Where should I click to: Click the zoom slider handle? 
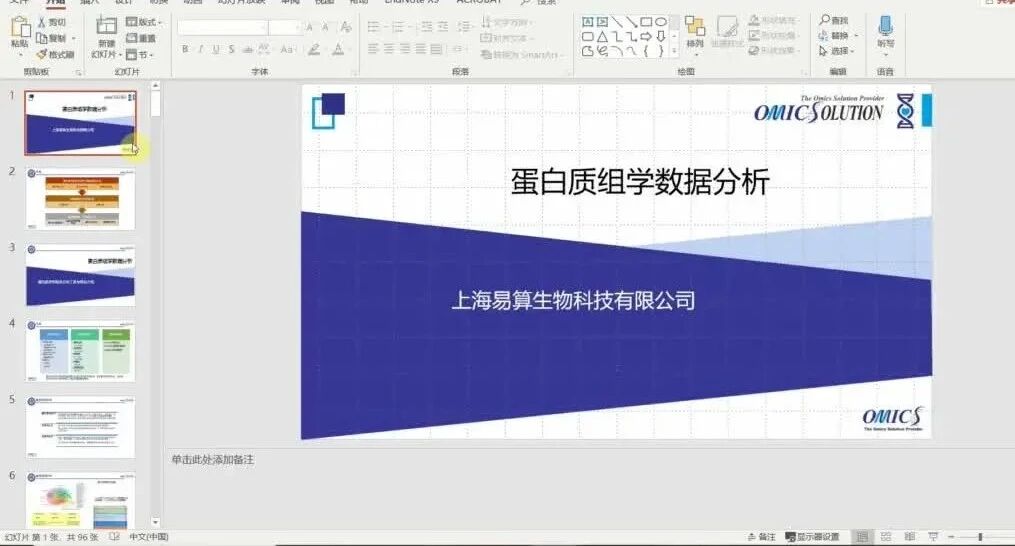coord(981,537)
